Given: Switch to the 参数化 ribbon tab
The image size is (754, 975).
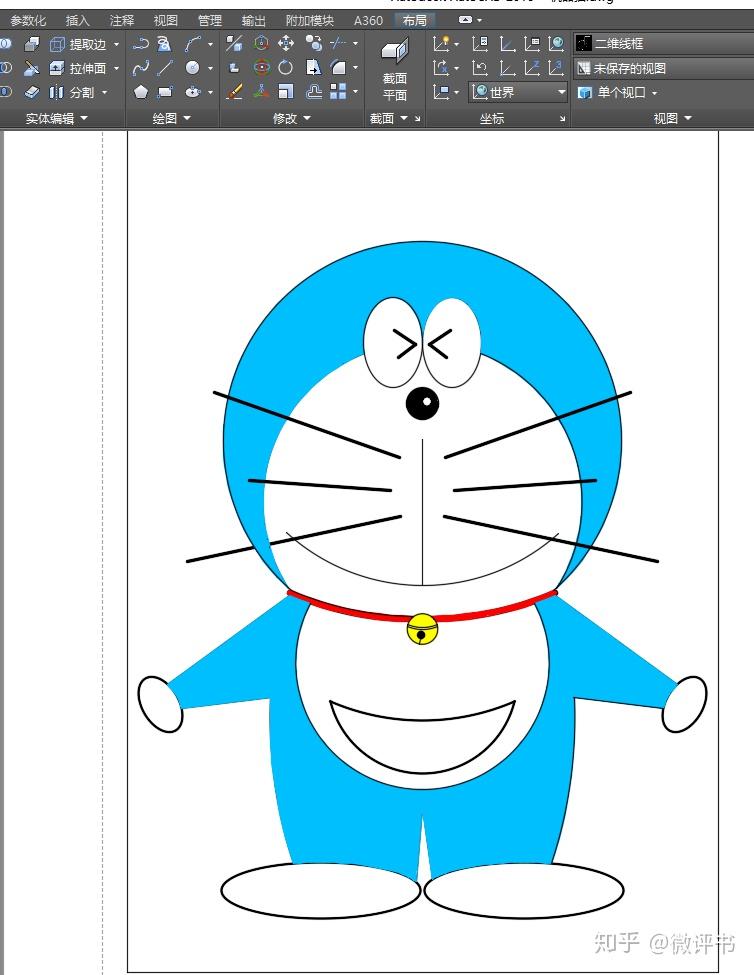Looking at the screenshot, I should click(28, 21).
